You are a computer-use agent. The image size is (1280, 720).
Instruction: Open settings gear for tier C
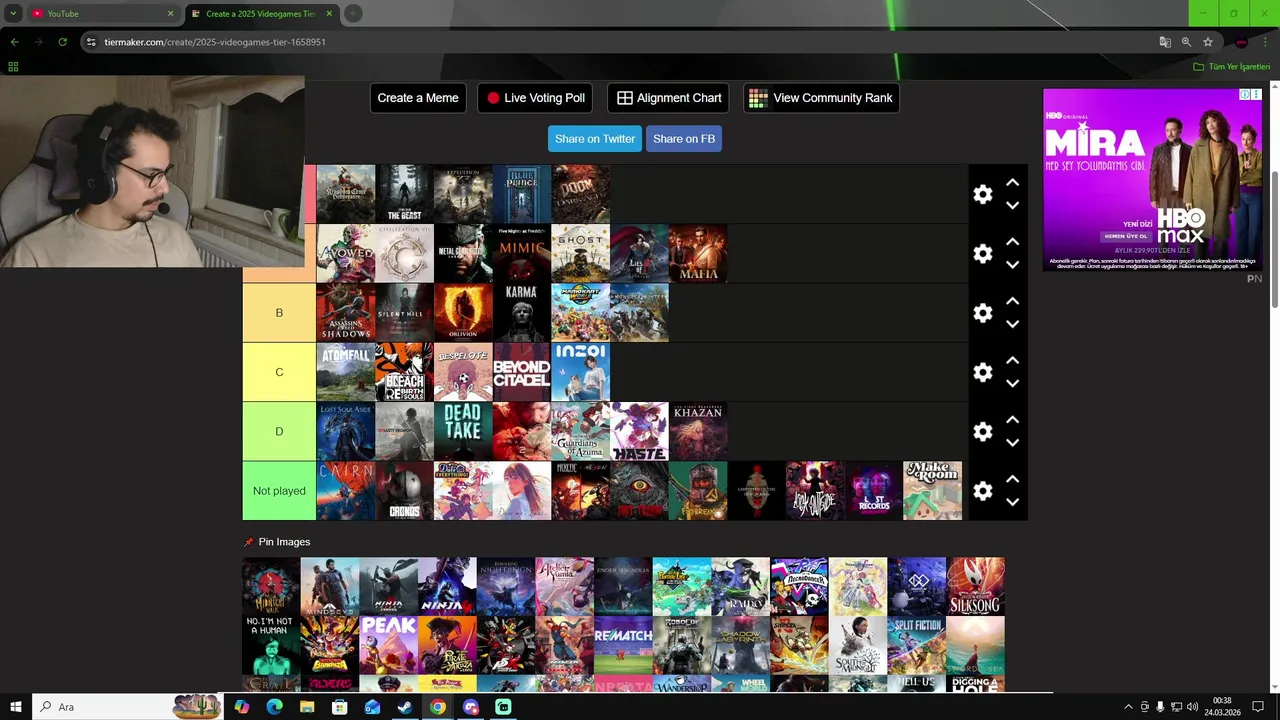click(983, 372)
